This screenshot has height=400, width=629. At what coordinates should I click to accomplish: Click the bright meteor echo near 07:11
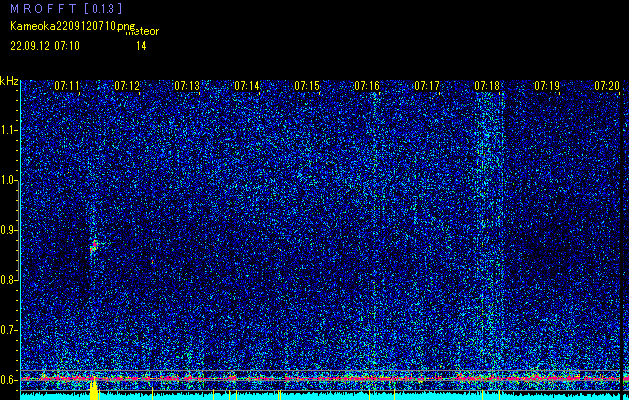[x=94, y=246]
